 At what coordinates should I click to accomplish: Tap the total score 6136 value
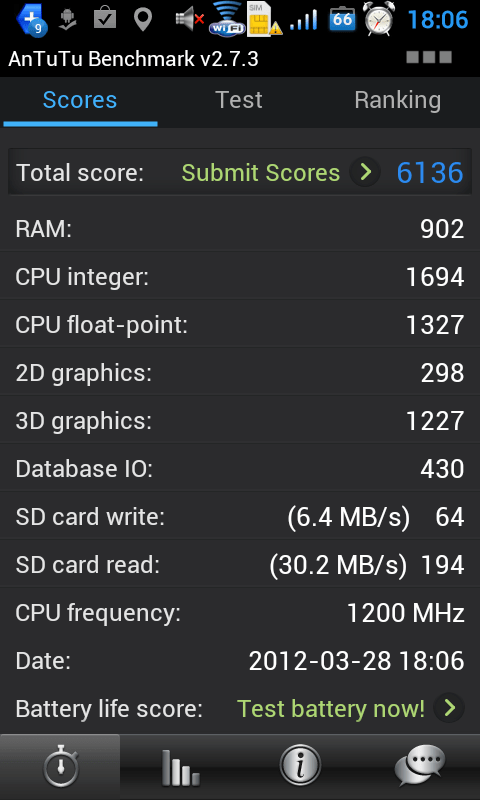(430, 173)
